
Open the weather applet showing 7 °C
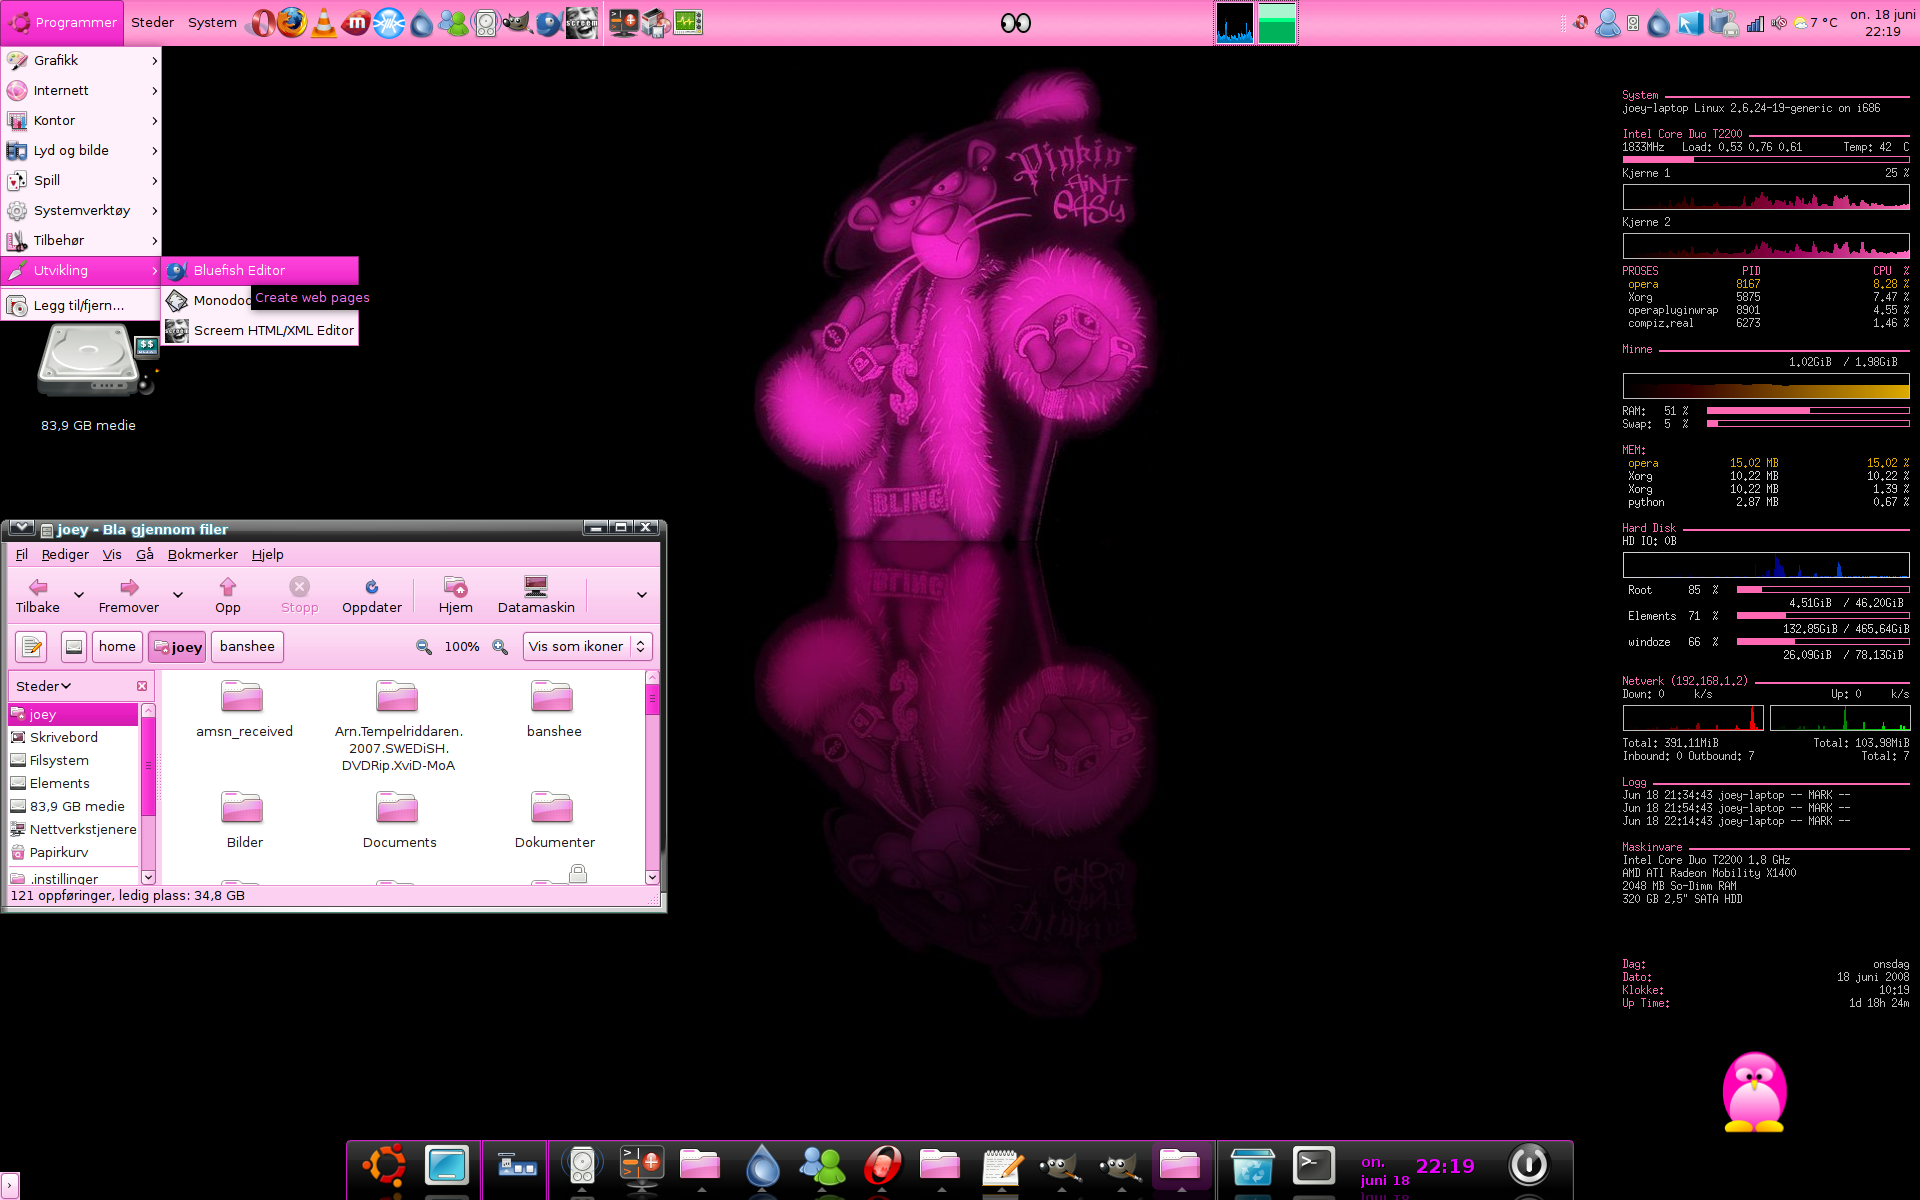(1815, 23)
